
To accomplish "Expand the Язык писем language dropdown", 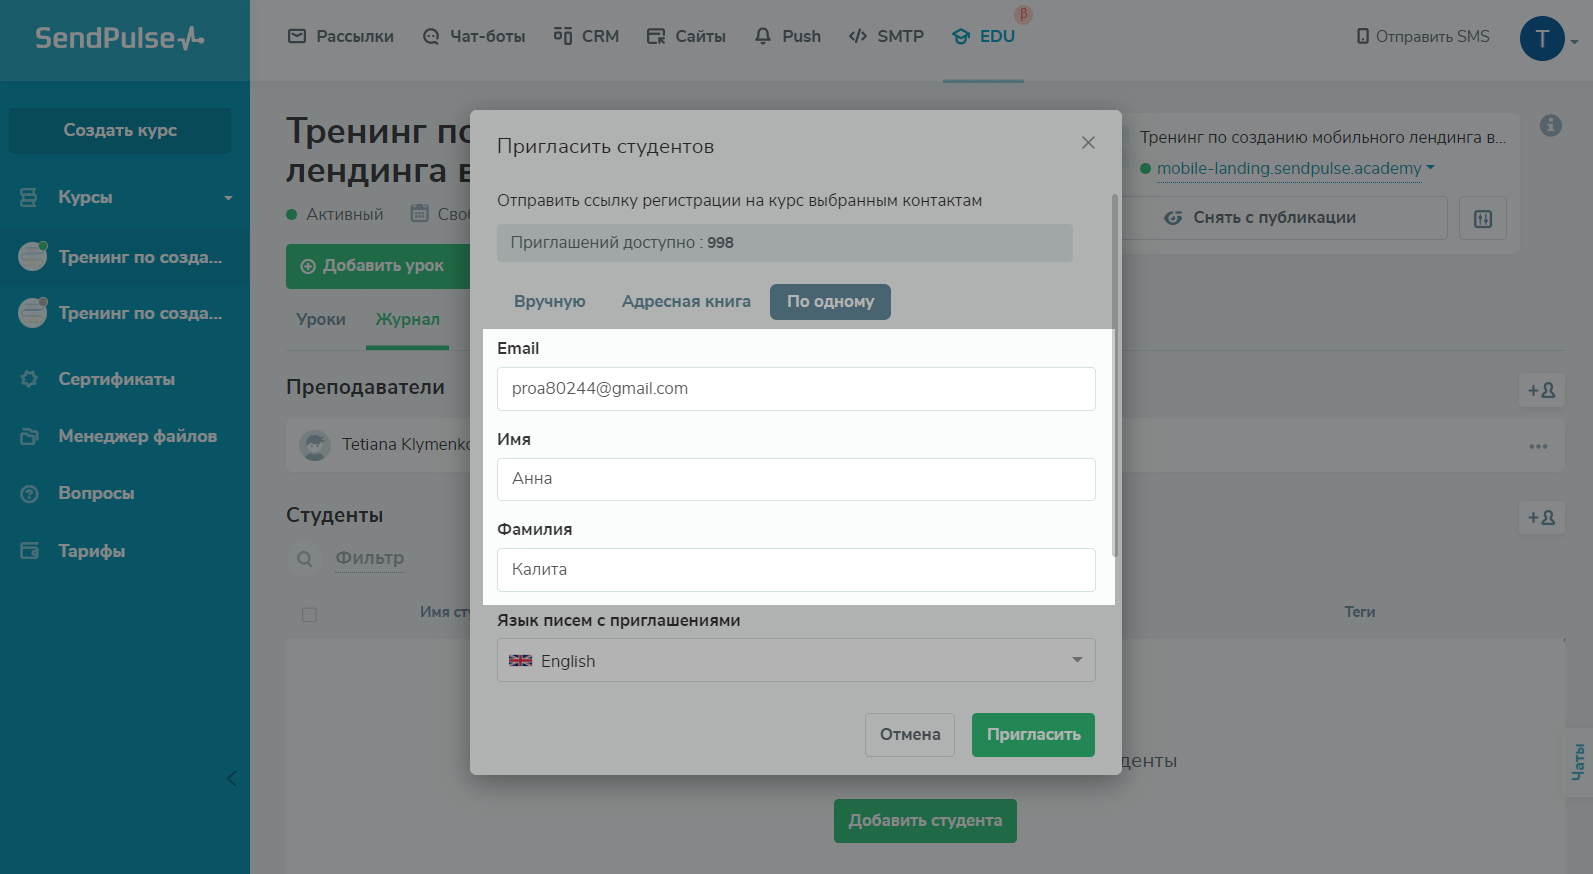I will click(795, 661).
